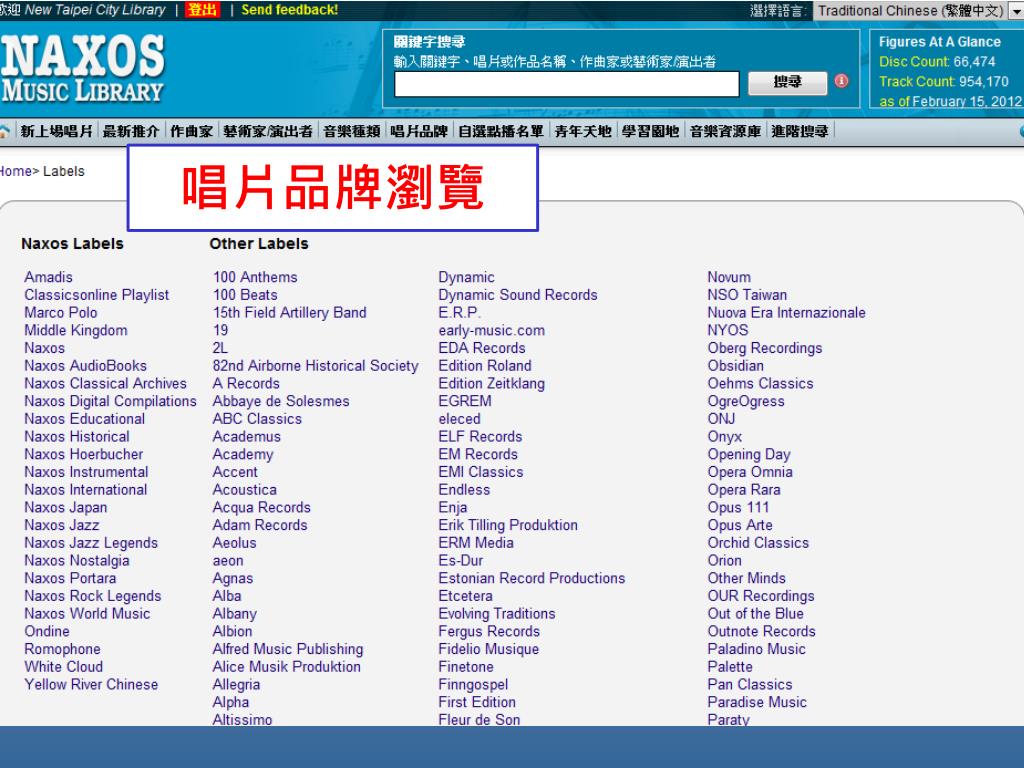Open the 音樂資源庫 menu
Screen dimensions: 1024x768
pos(725,131)
